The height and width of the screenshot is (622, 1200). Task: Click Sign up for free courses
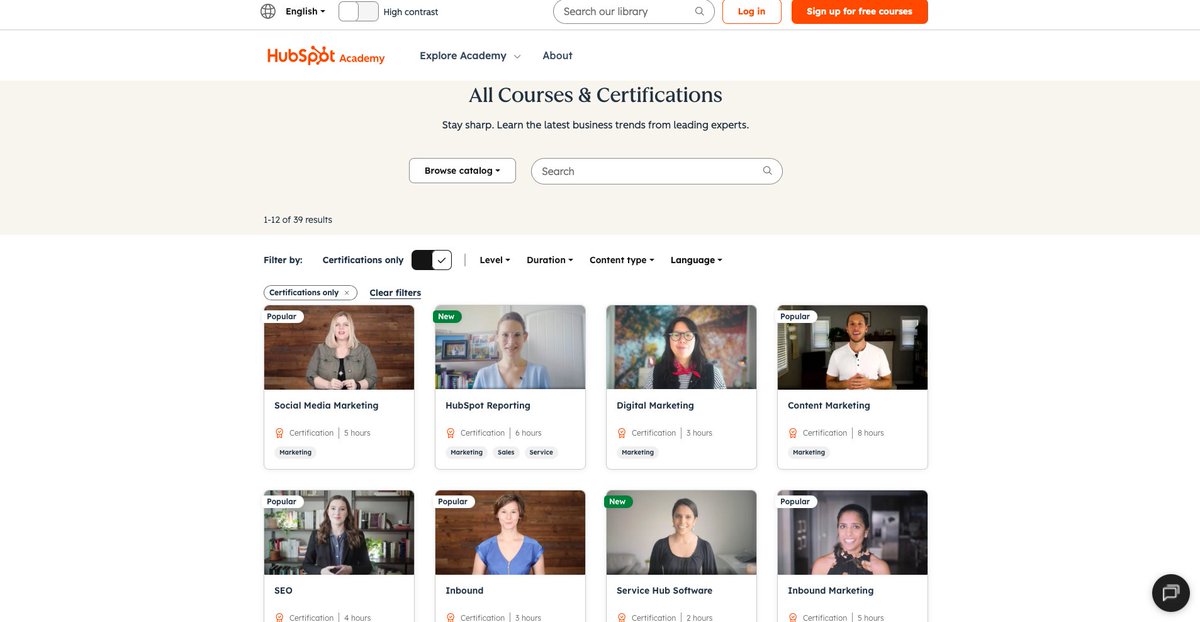(x=859, y=12)
